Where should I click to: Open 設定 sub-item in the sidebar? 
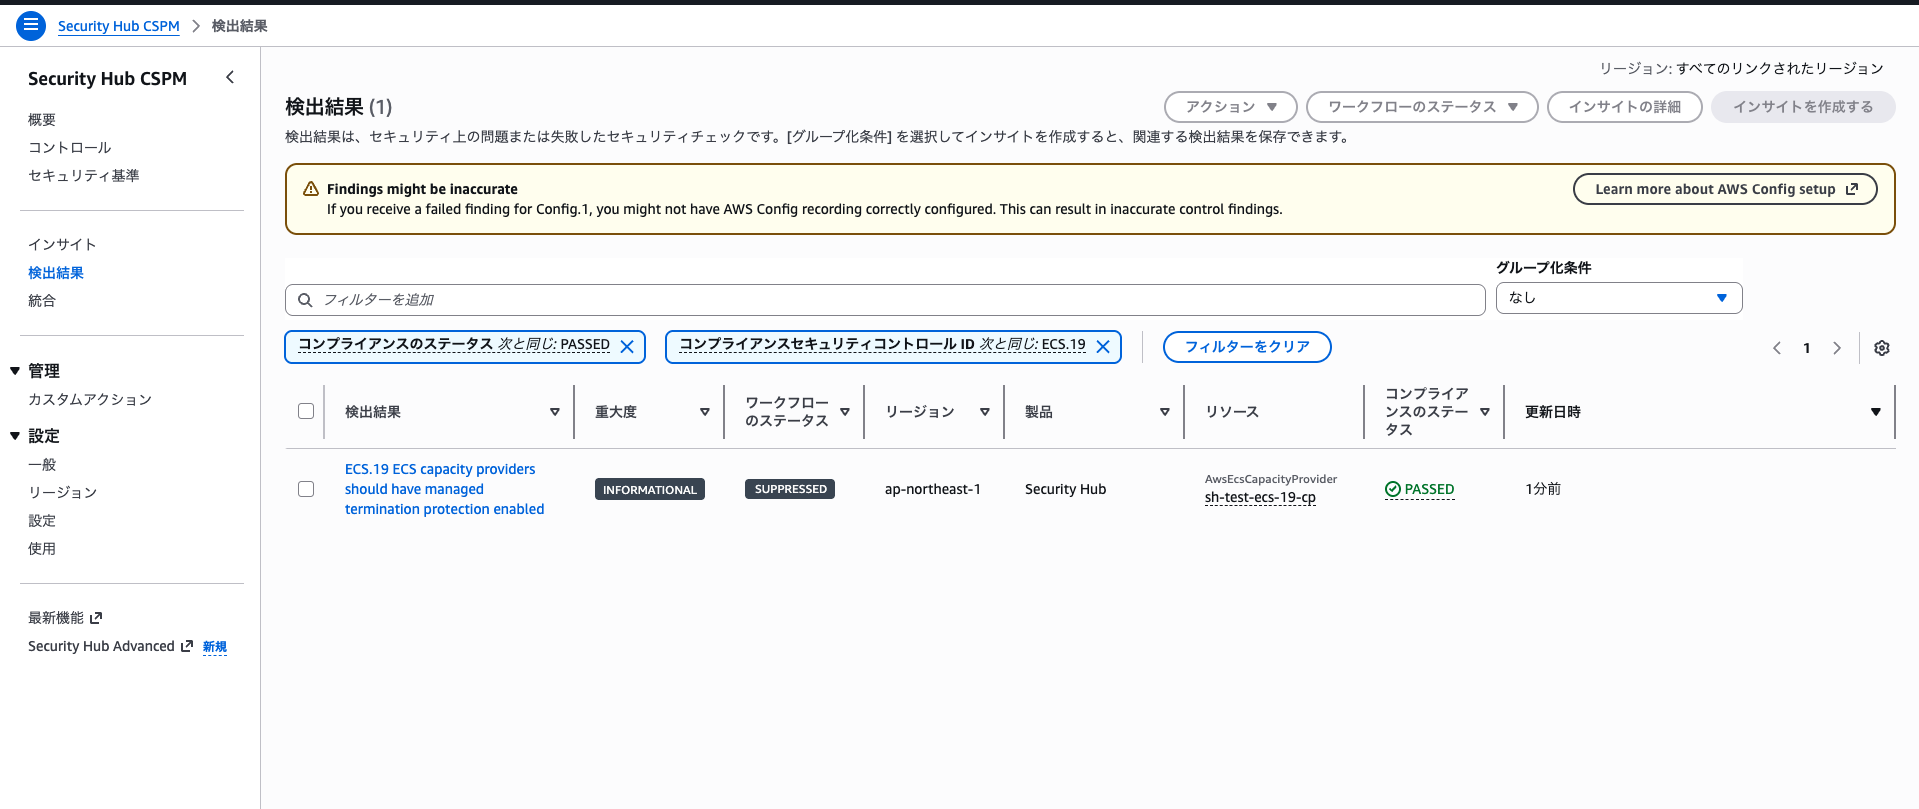coord(42,521)
